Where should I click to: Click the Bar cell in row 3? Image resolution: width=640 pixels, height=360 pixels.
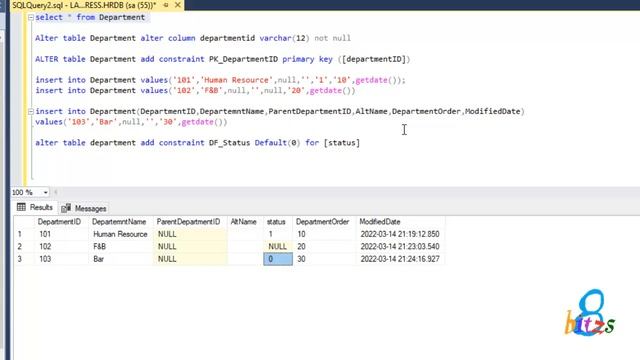click(120, 259)
